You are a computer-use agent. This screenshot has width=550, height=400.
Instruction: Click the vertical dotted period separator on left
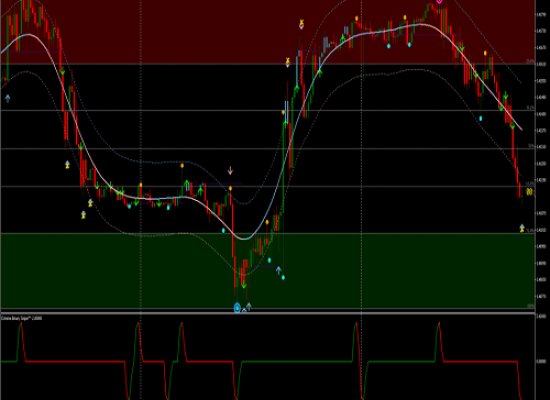[141, 200]
